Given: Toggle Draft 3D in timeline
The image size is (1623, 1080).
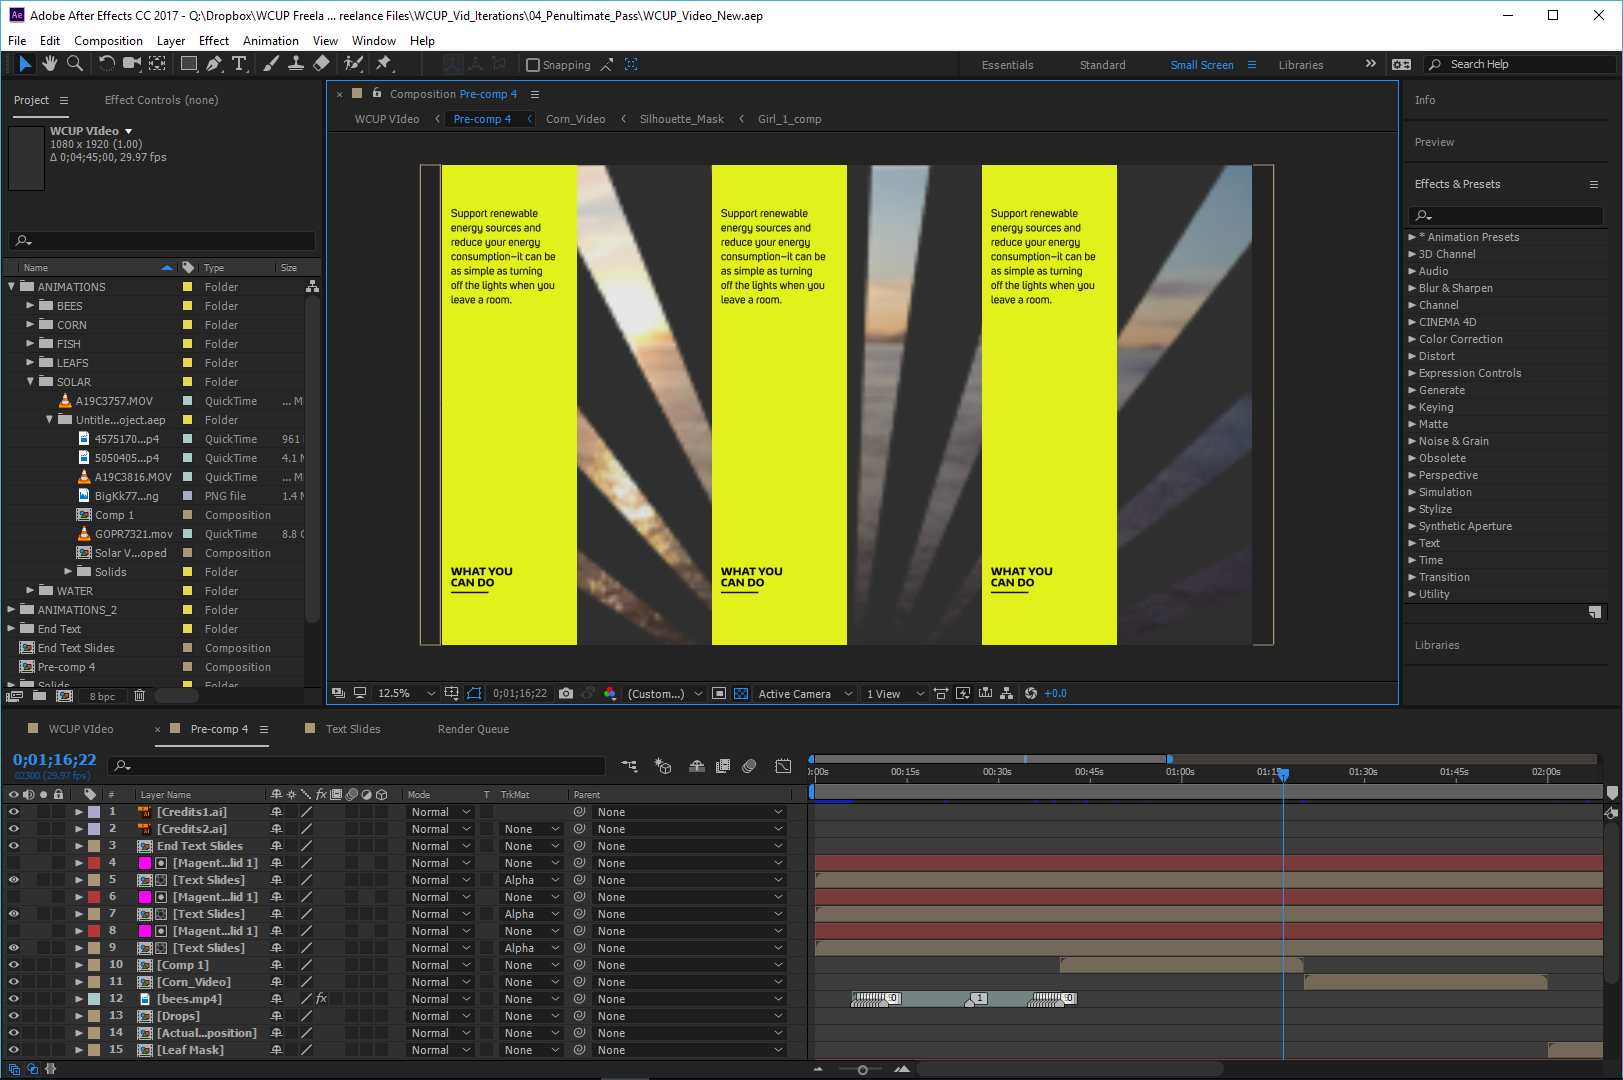Looking at the screenshot, I should point(663,766).
